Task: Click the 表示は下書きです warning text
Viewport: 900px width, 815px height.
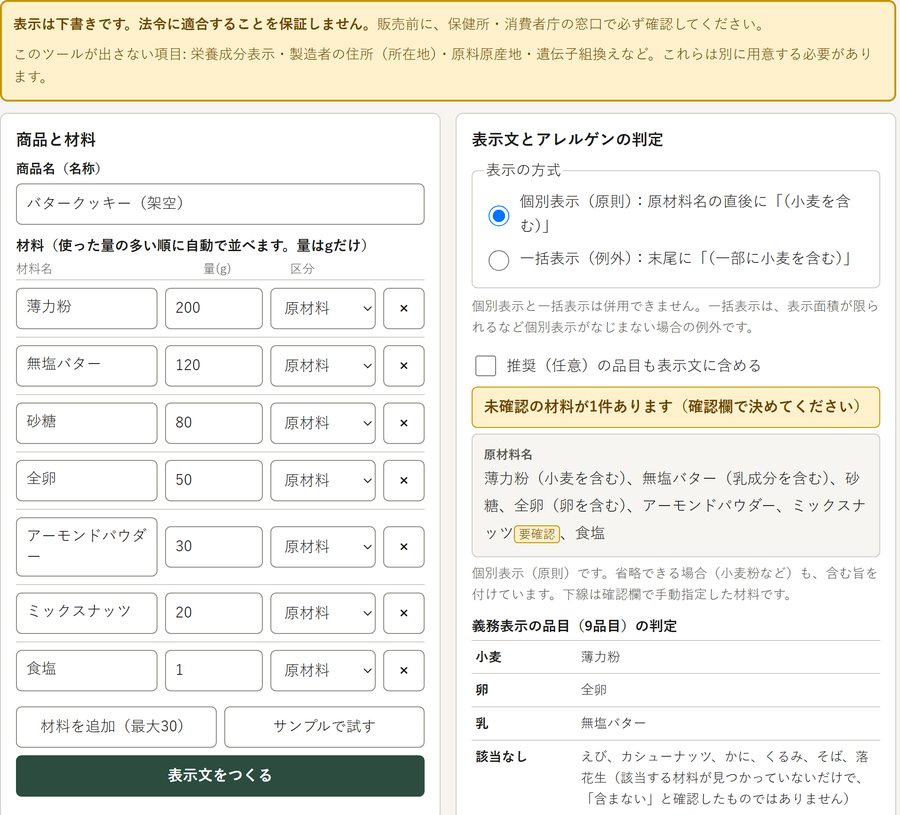Action: [x=195, y=24]
